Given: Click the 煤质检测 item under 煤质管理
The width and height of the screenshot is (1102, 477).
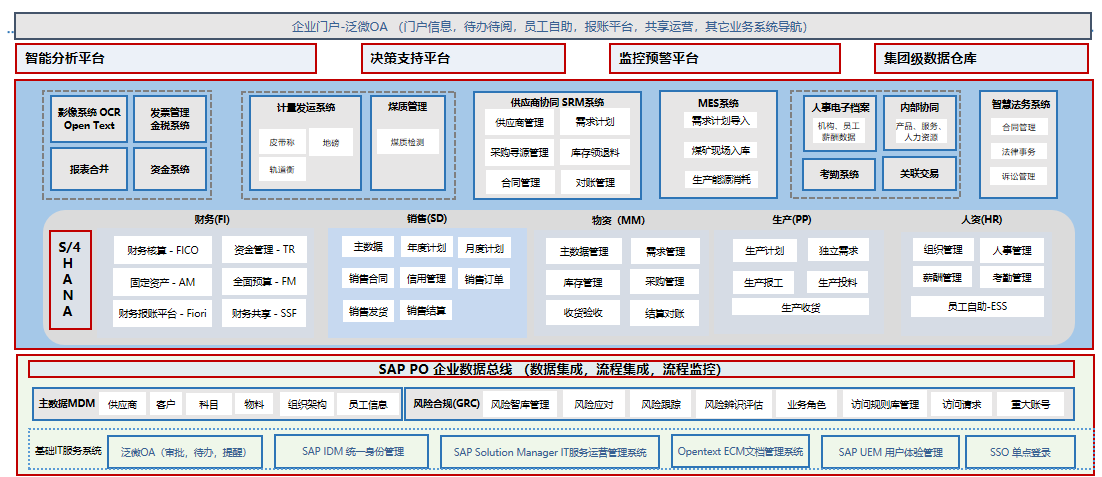Looking at the screenshot, I should (x=407, y=143).
